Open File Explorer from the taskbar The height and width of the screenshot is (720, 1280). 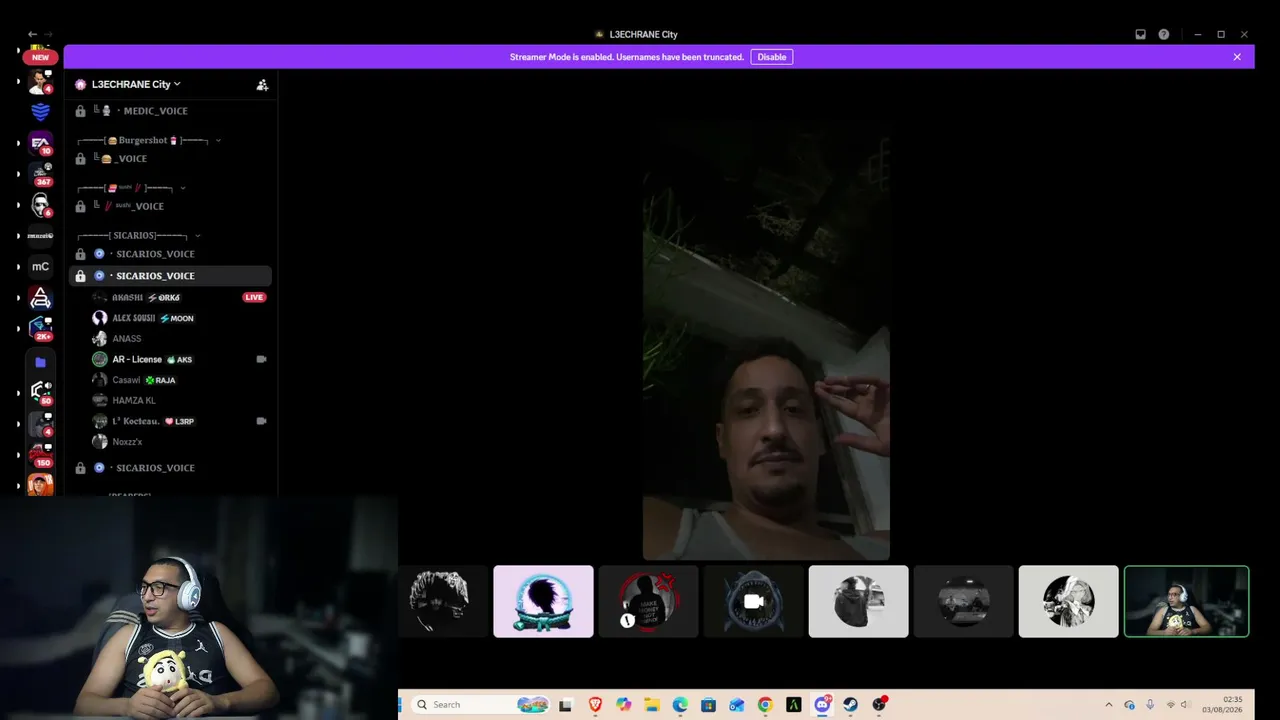click(652, 705)
